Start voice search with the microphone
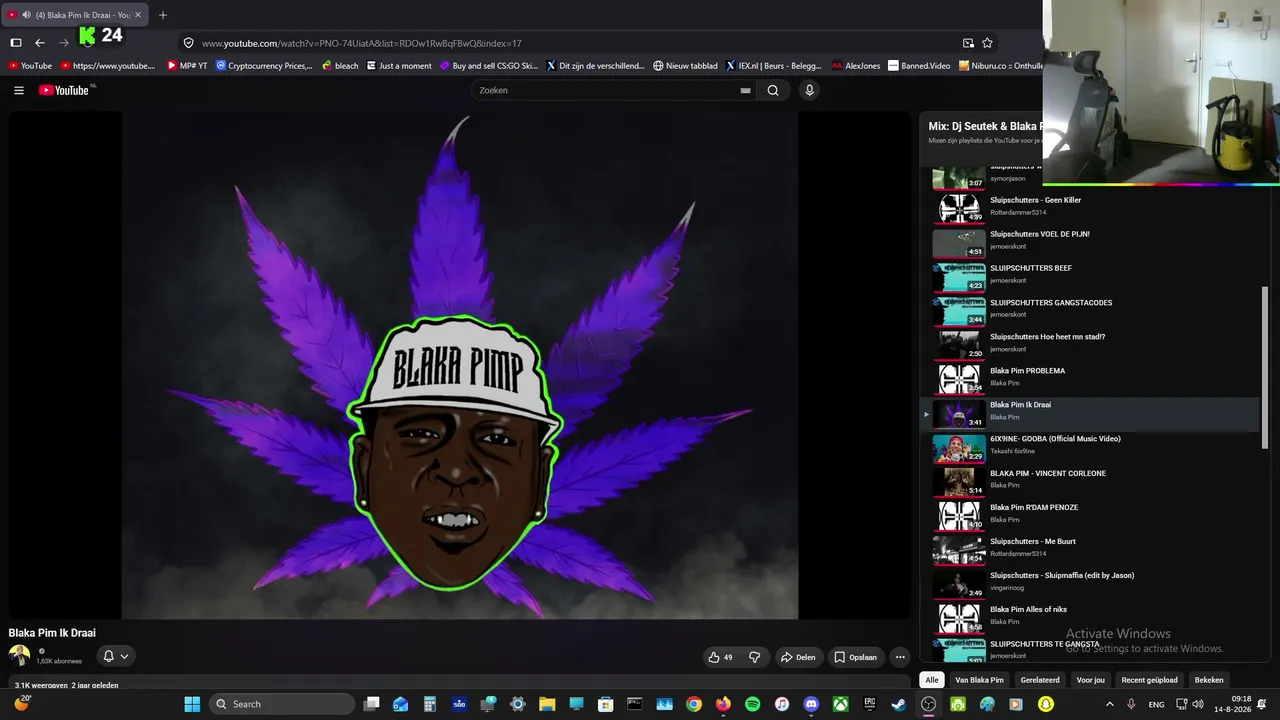Screen dimensions: 1280x720 coord(809,90)
